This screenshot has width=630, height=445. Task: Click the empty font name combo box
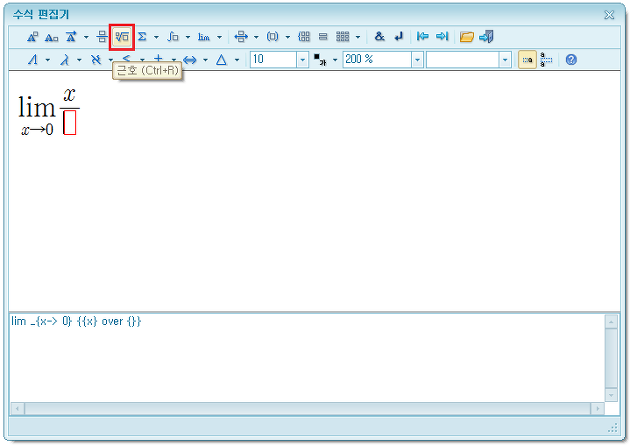(x=462, y=60)
